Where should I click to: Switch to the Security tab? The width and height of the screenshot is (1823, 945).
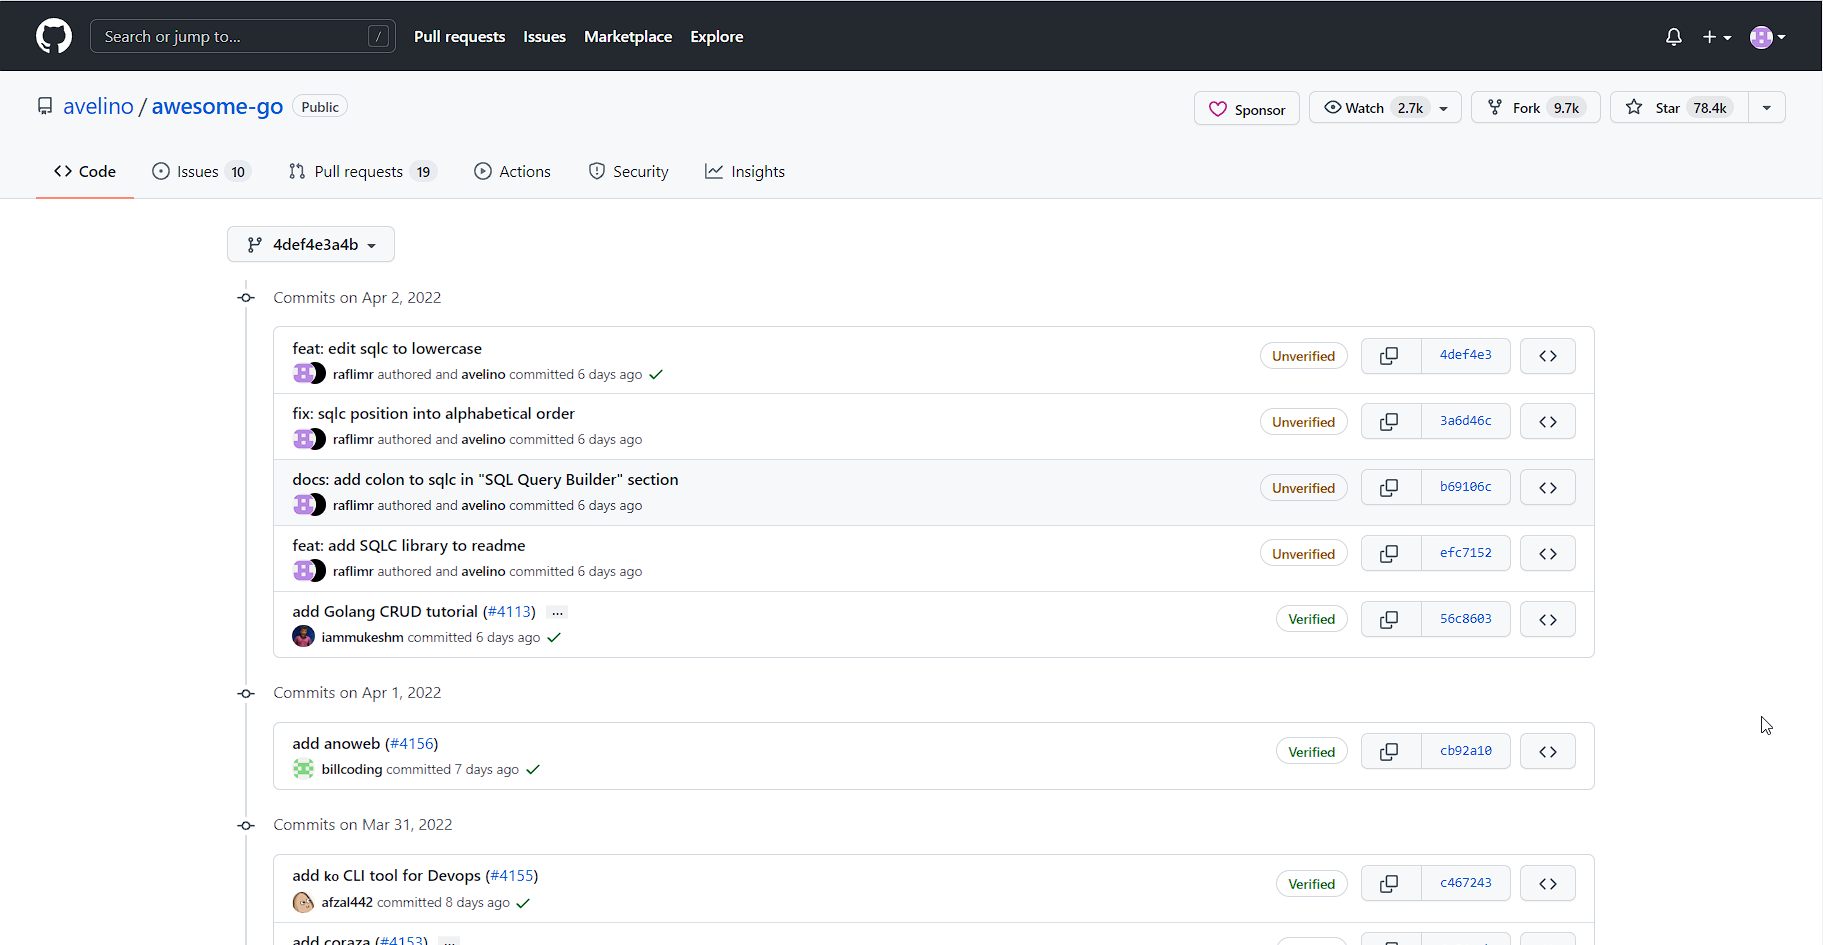(x=628, y=172)
